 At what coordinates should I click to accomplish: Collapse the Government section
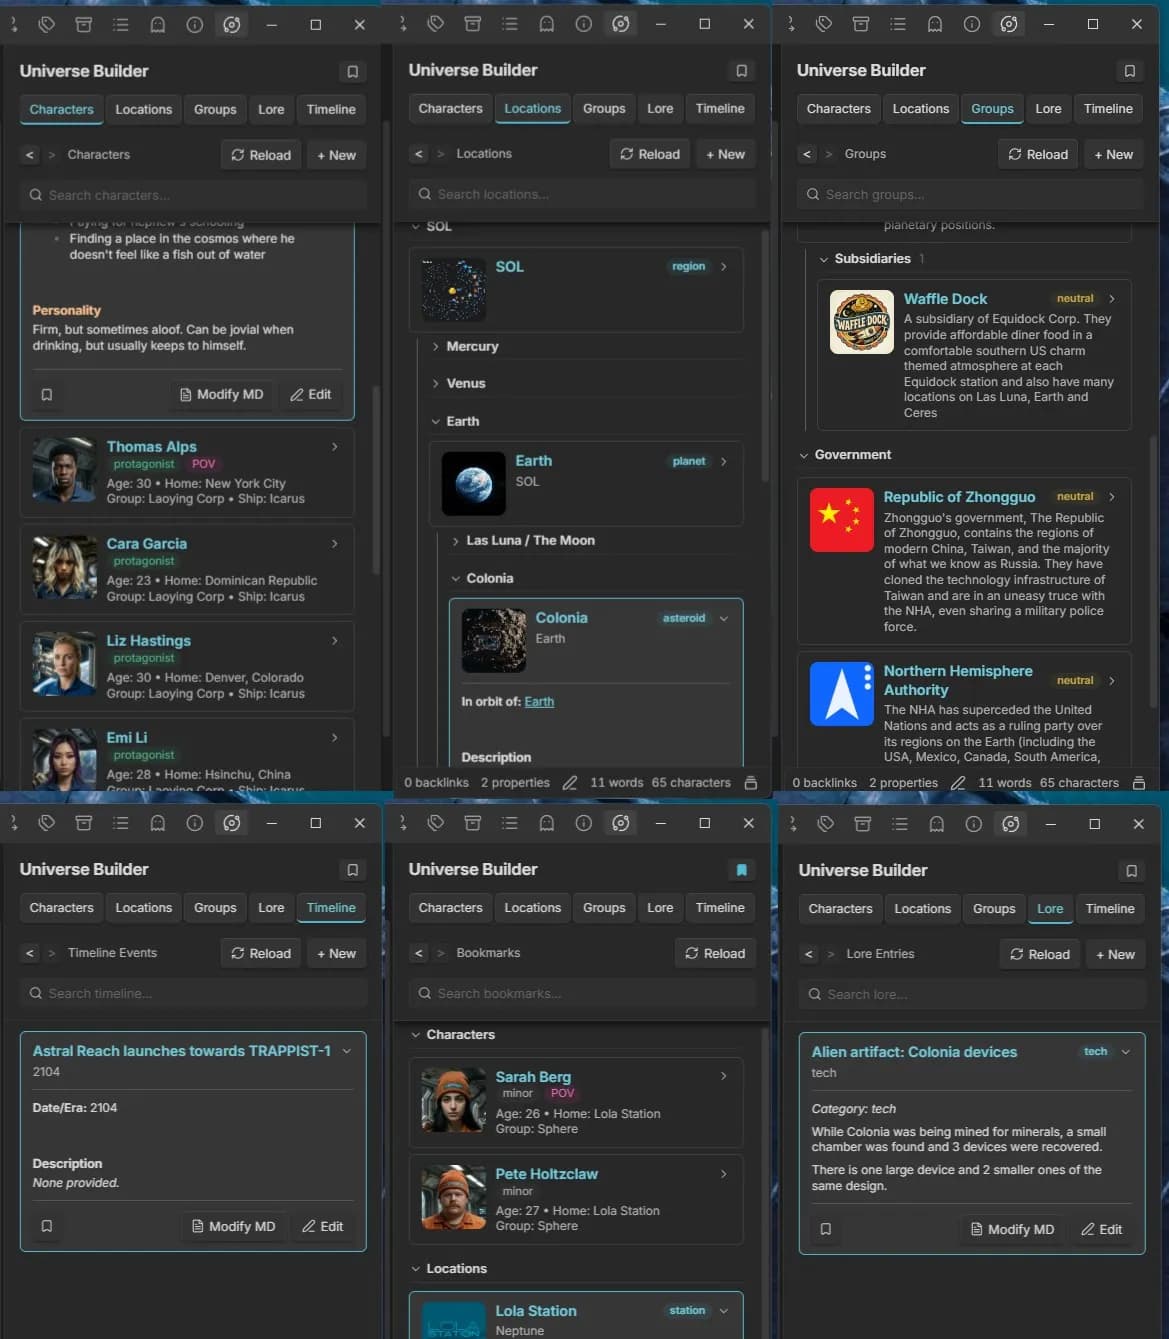(x=803, y=455)
